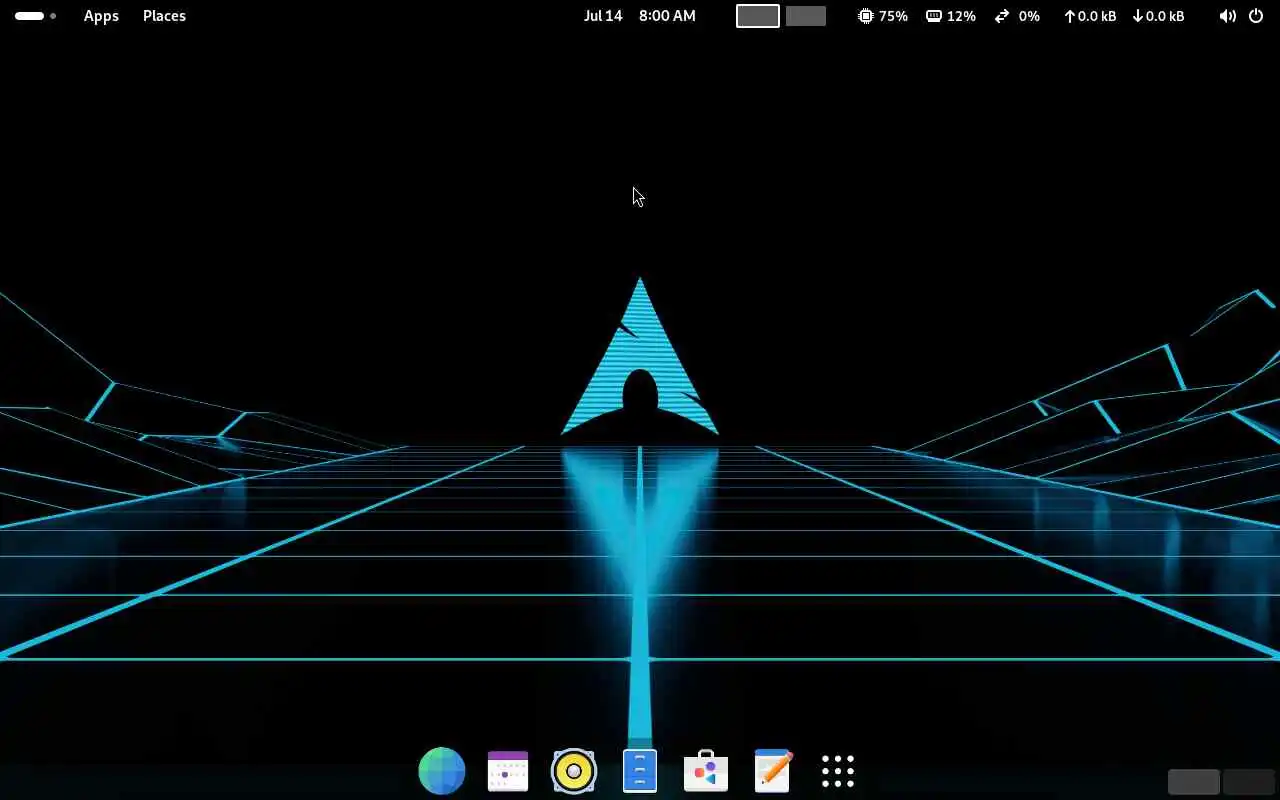
Task: Open the Text Editor notepad-and-pencil icon
Action: click(772, 771)
